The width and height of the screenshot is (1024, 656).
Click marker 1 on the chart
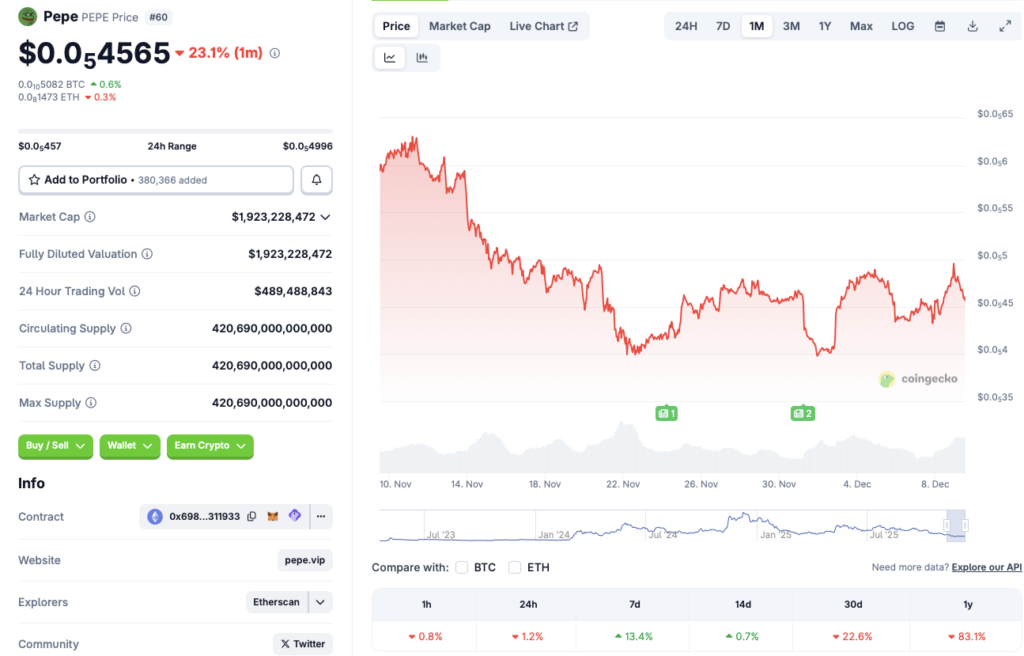tap(667, 412)
